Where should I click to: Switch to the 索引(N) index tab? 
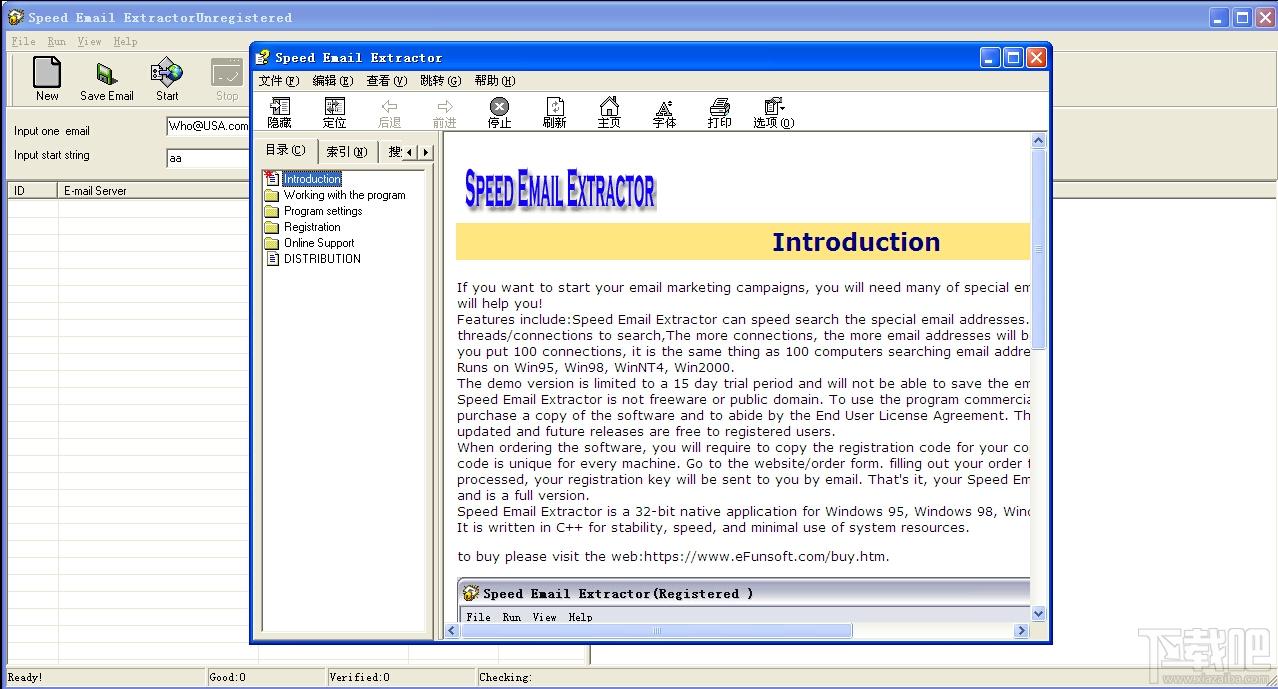point(347,152)
